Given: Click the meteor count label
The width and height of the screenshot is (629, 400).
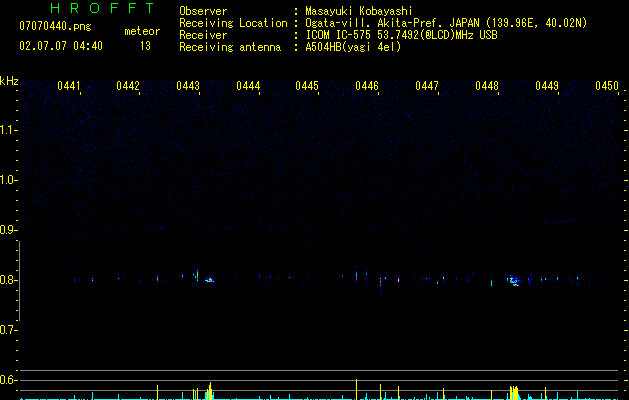Looking at the screenshot, I should [x=142, y=31].
